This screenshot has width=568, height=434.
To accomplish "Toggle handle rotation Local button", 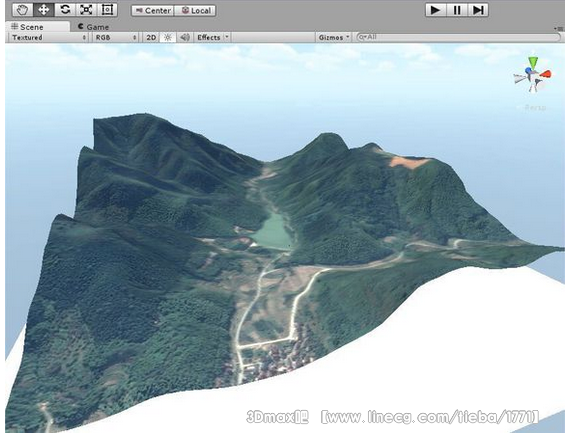I will coord(195,11).
